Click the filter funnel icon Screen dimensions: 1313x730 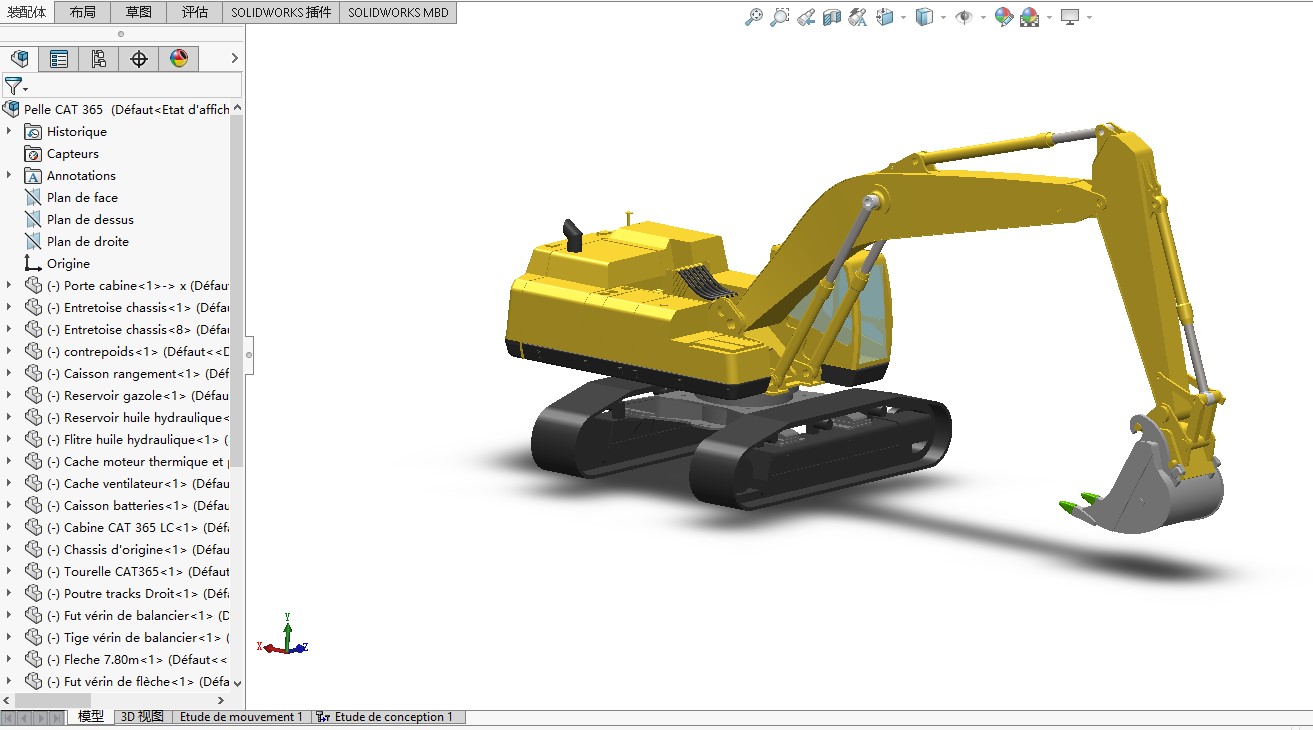13,86
